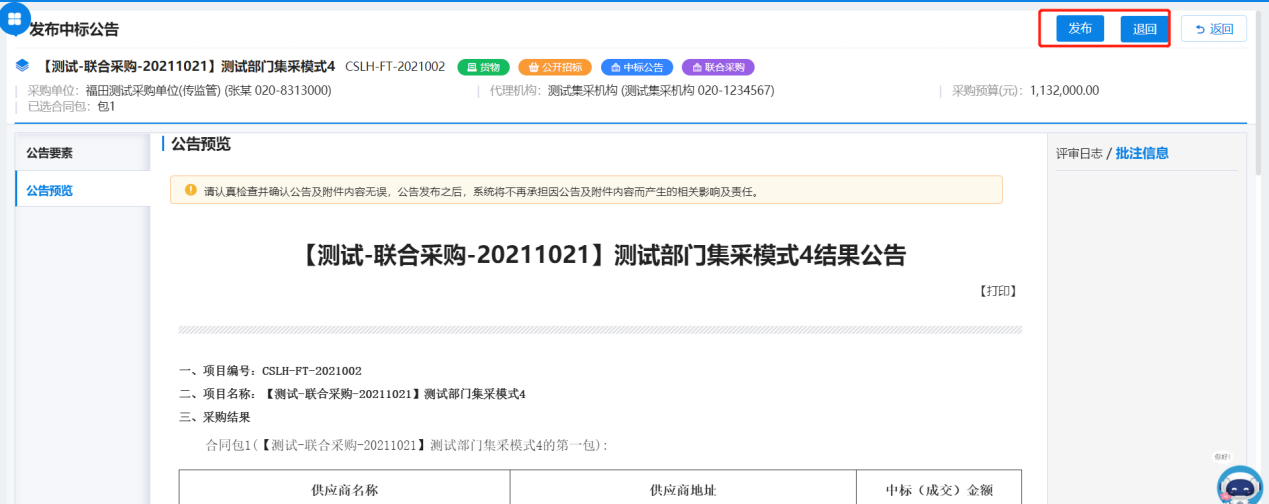Click the purple 联合采购 tag

coord(718,67)
